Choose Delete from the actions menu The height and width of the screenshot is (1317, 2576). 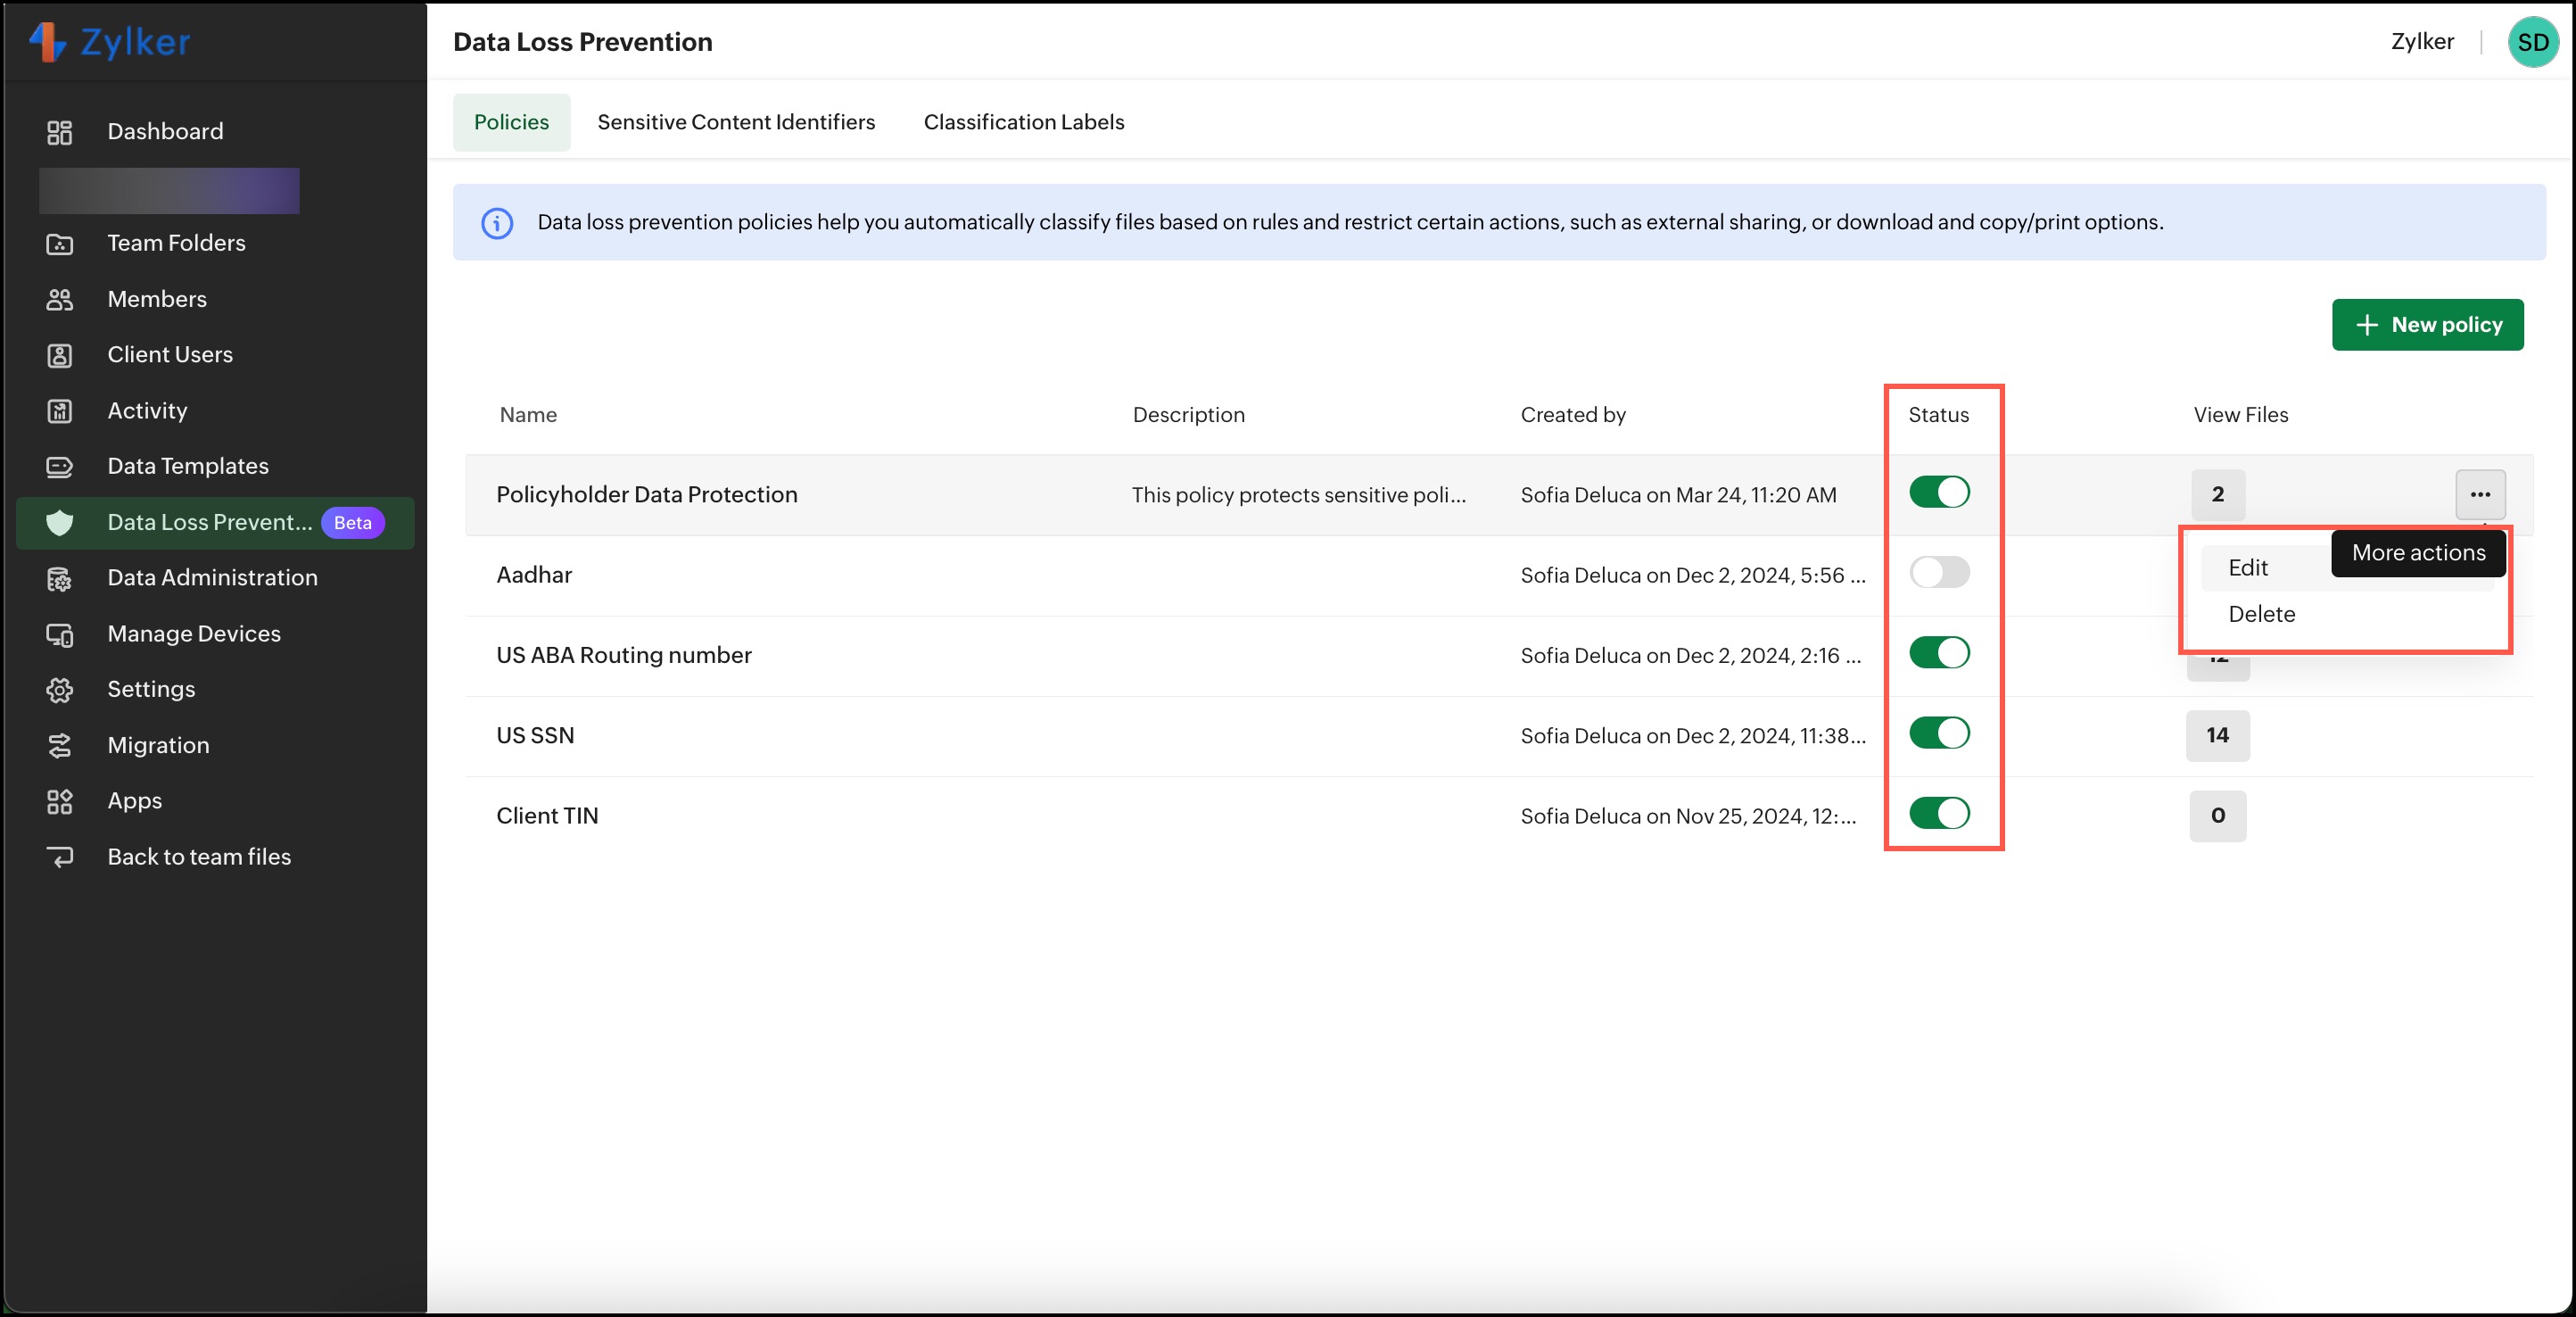(x=2261, y=614)
